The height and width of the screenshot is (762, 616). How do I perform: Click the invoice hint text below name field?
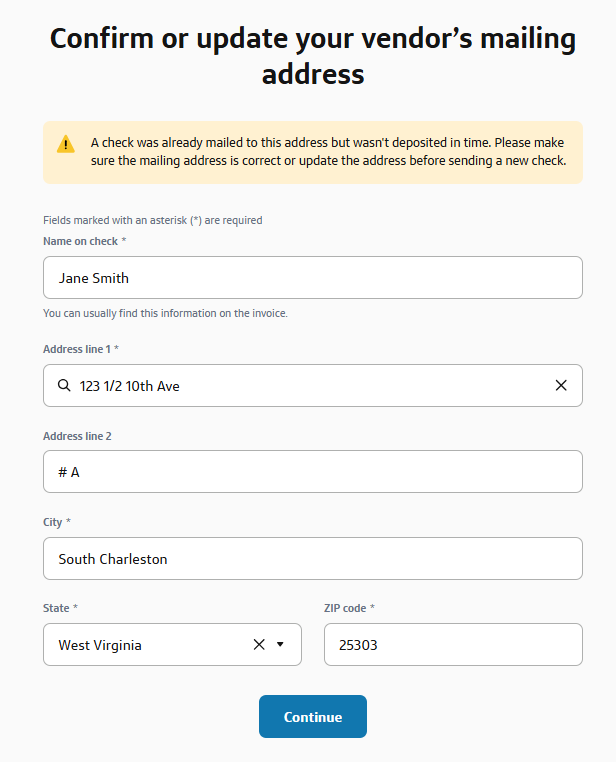click(x=165, y=313)
